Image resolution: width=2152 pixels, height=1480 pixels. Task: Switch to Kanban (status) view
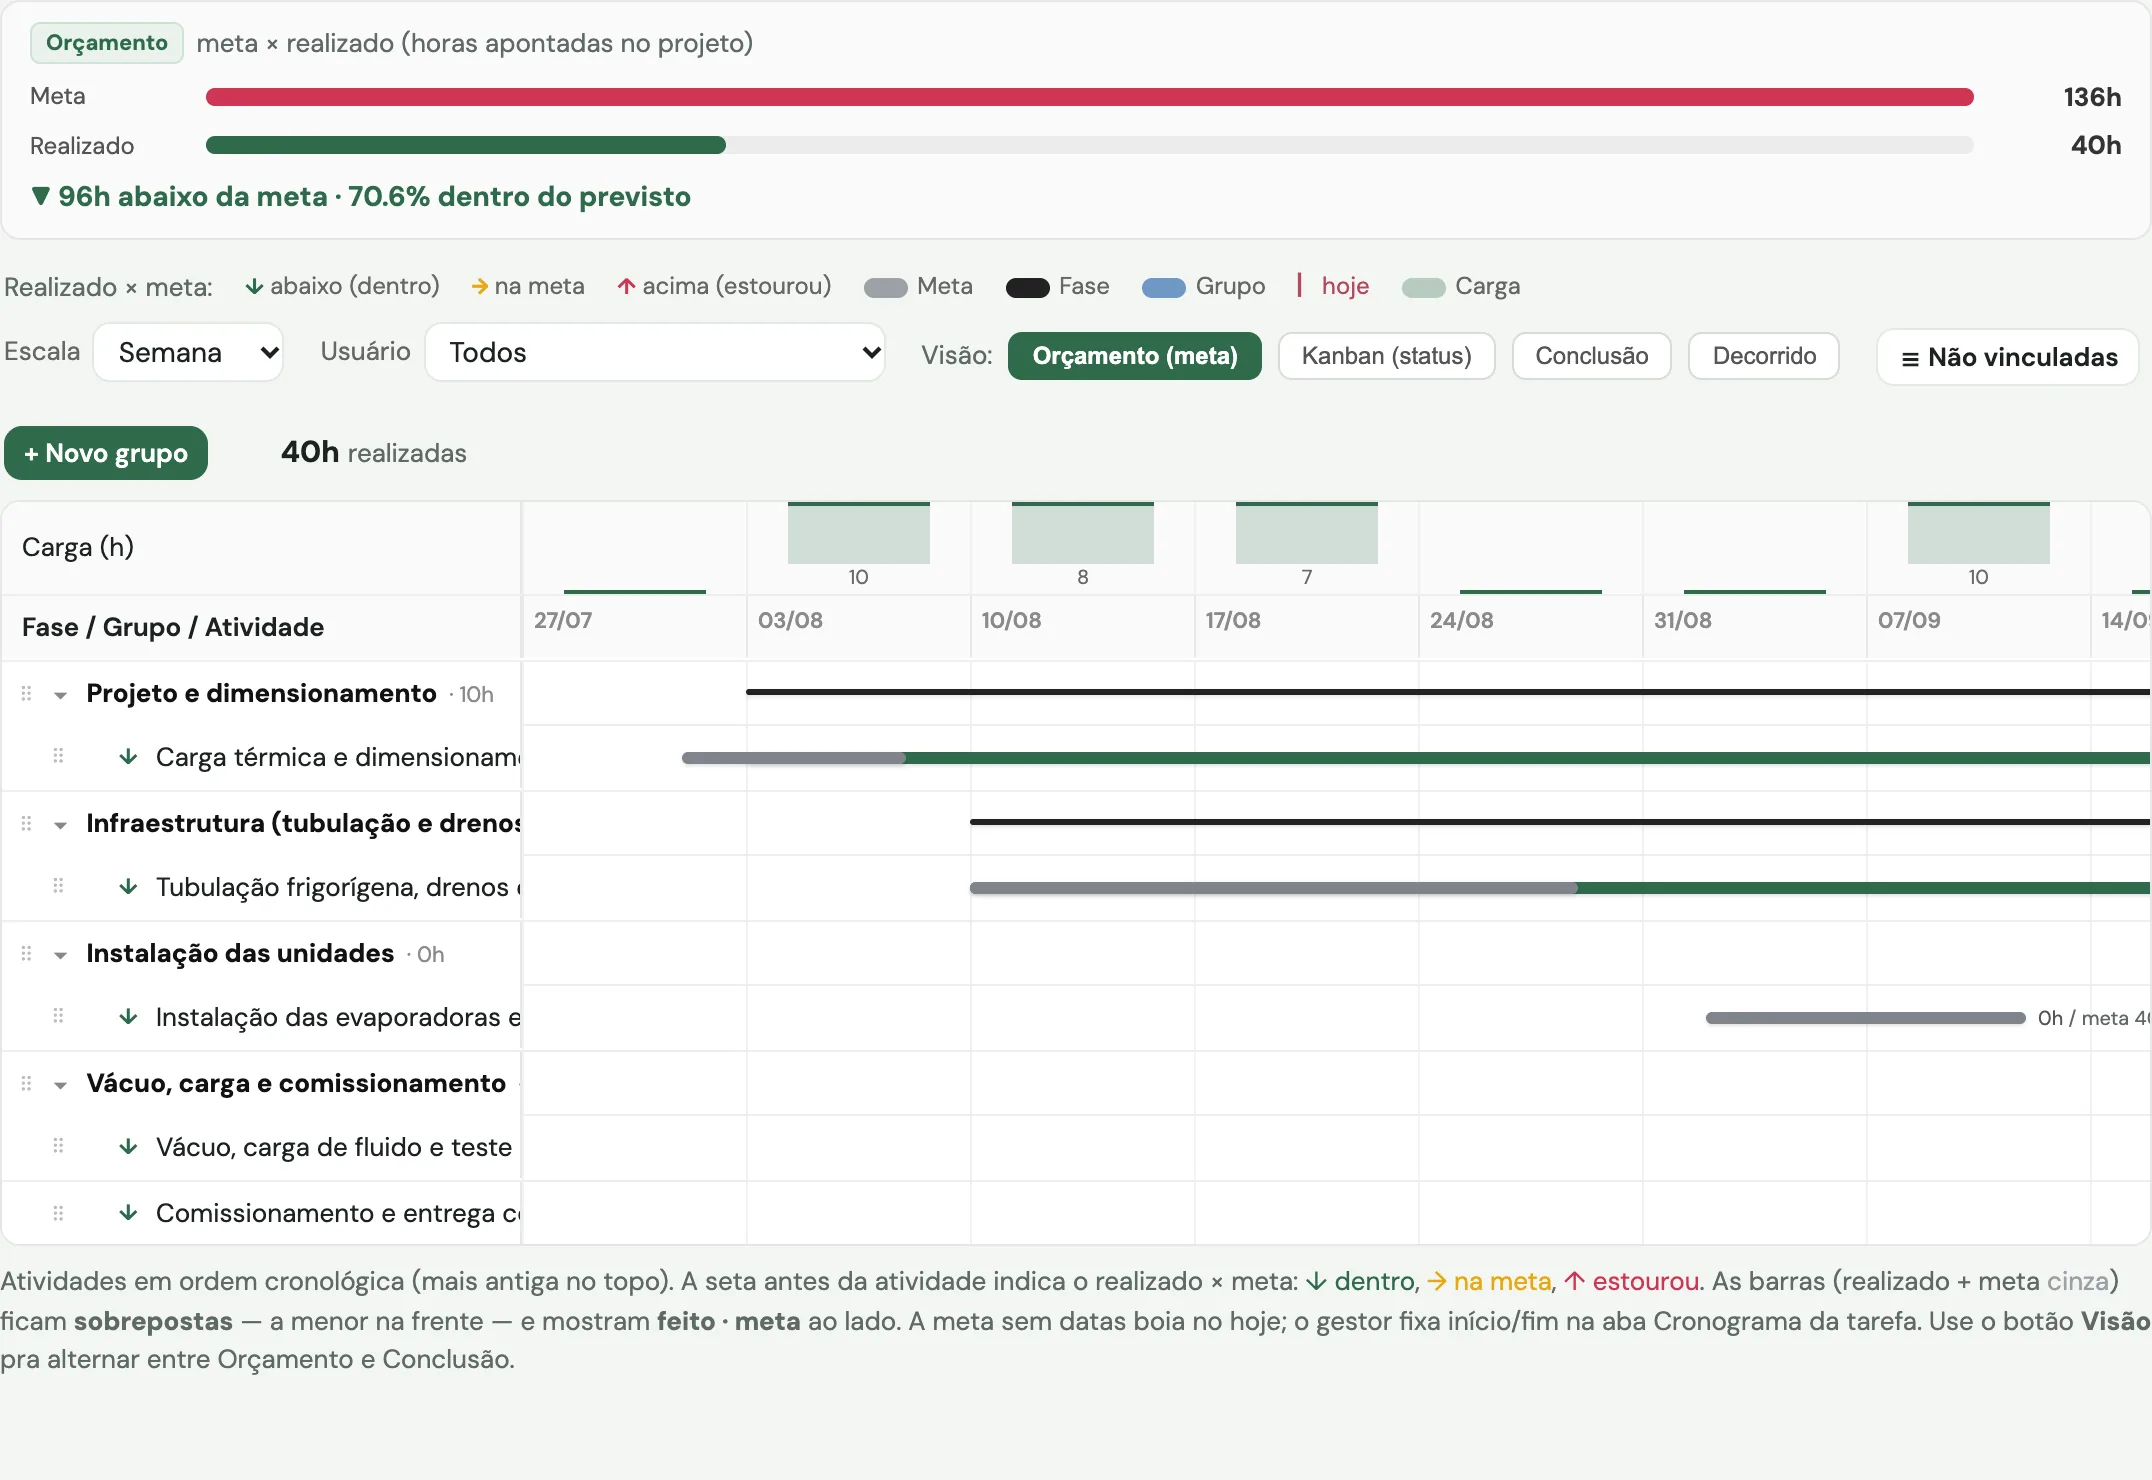(x=1386, y=356)
